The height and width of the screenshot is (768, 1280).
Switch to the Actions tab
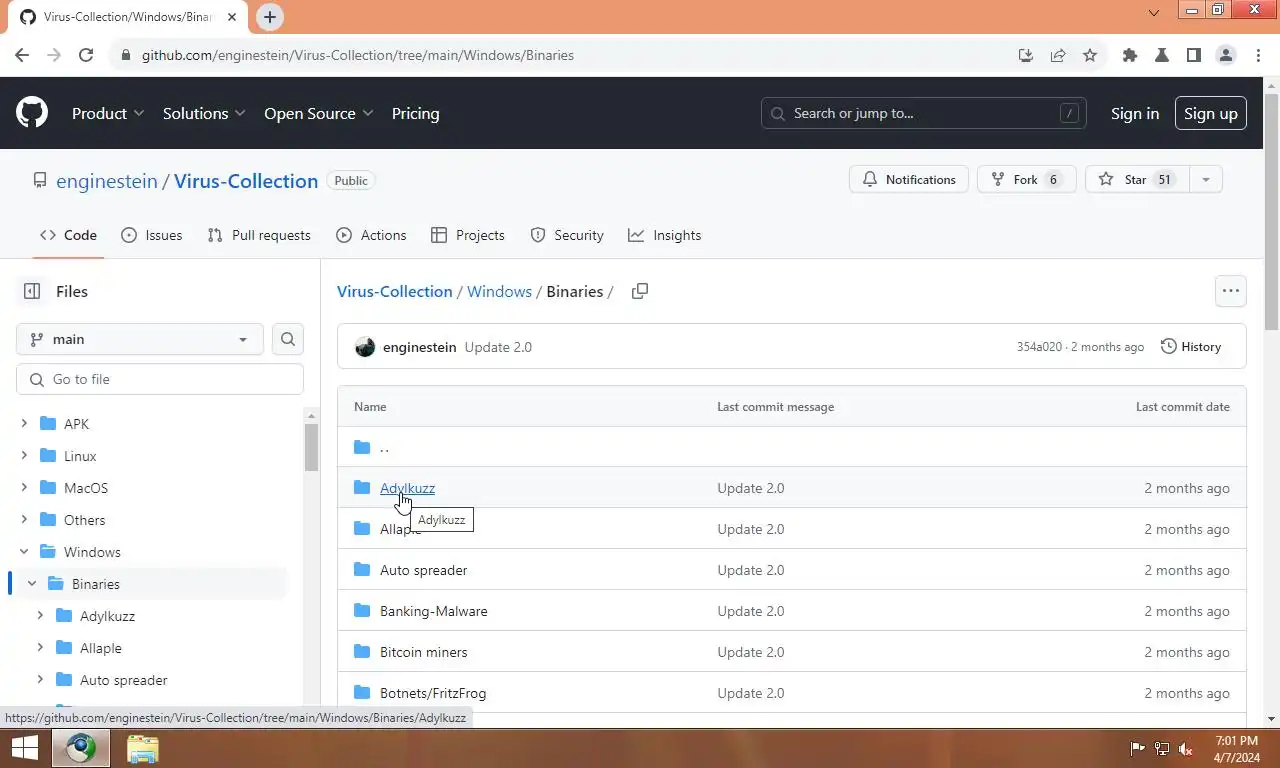click(371, 235)
